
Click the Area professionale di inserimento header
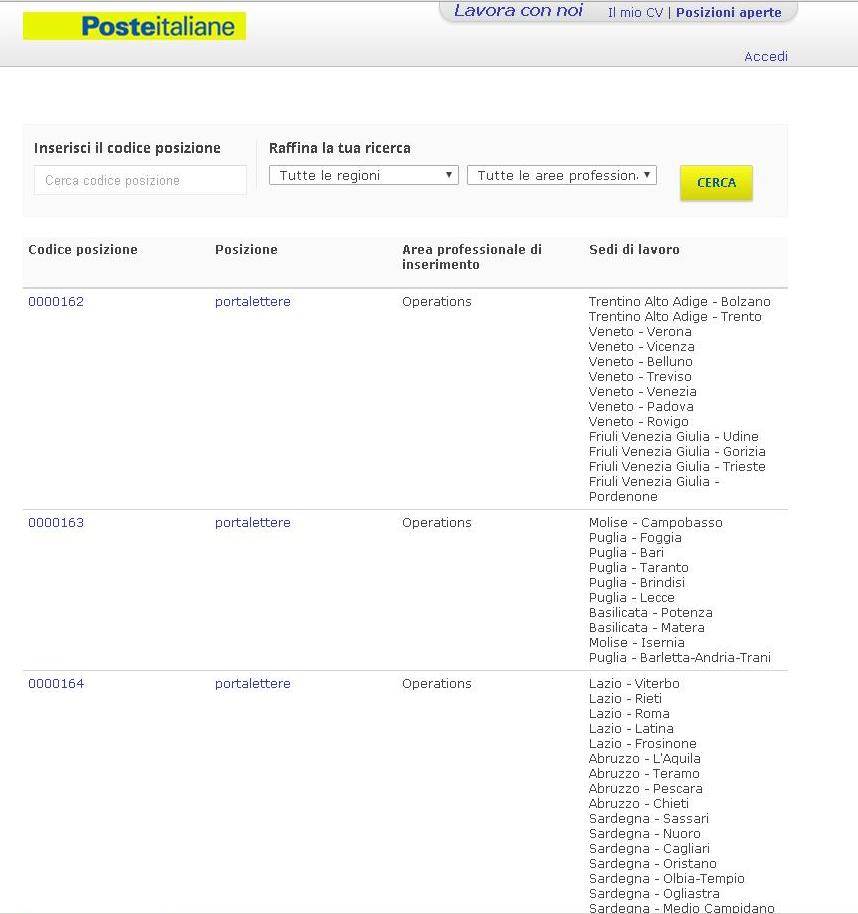pos(471,257)
